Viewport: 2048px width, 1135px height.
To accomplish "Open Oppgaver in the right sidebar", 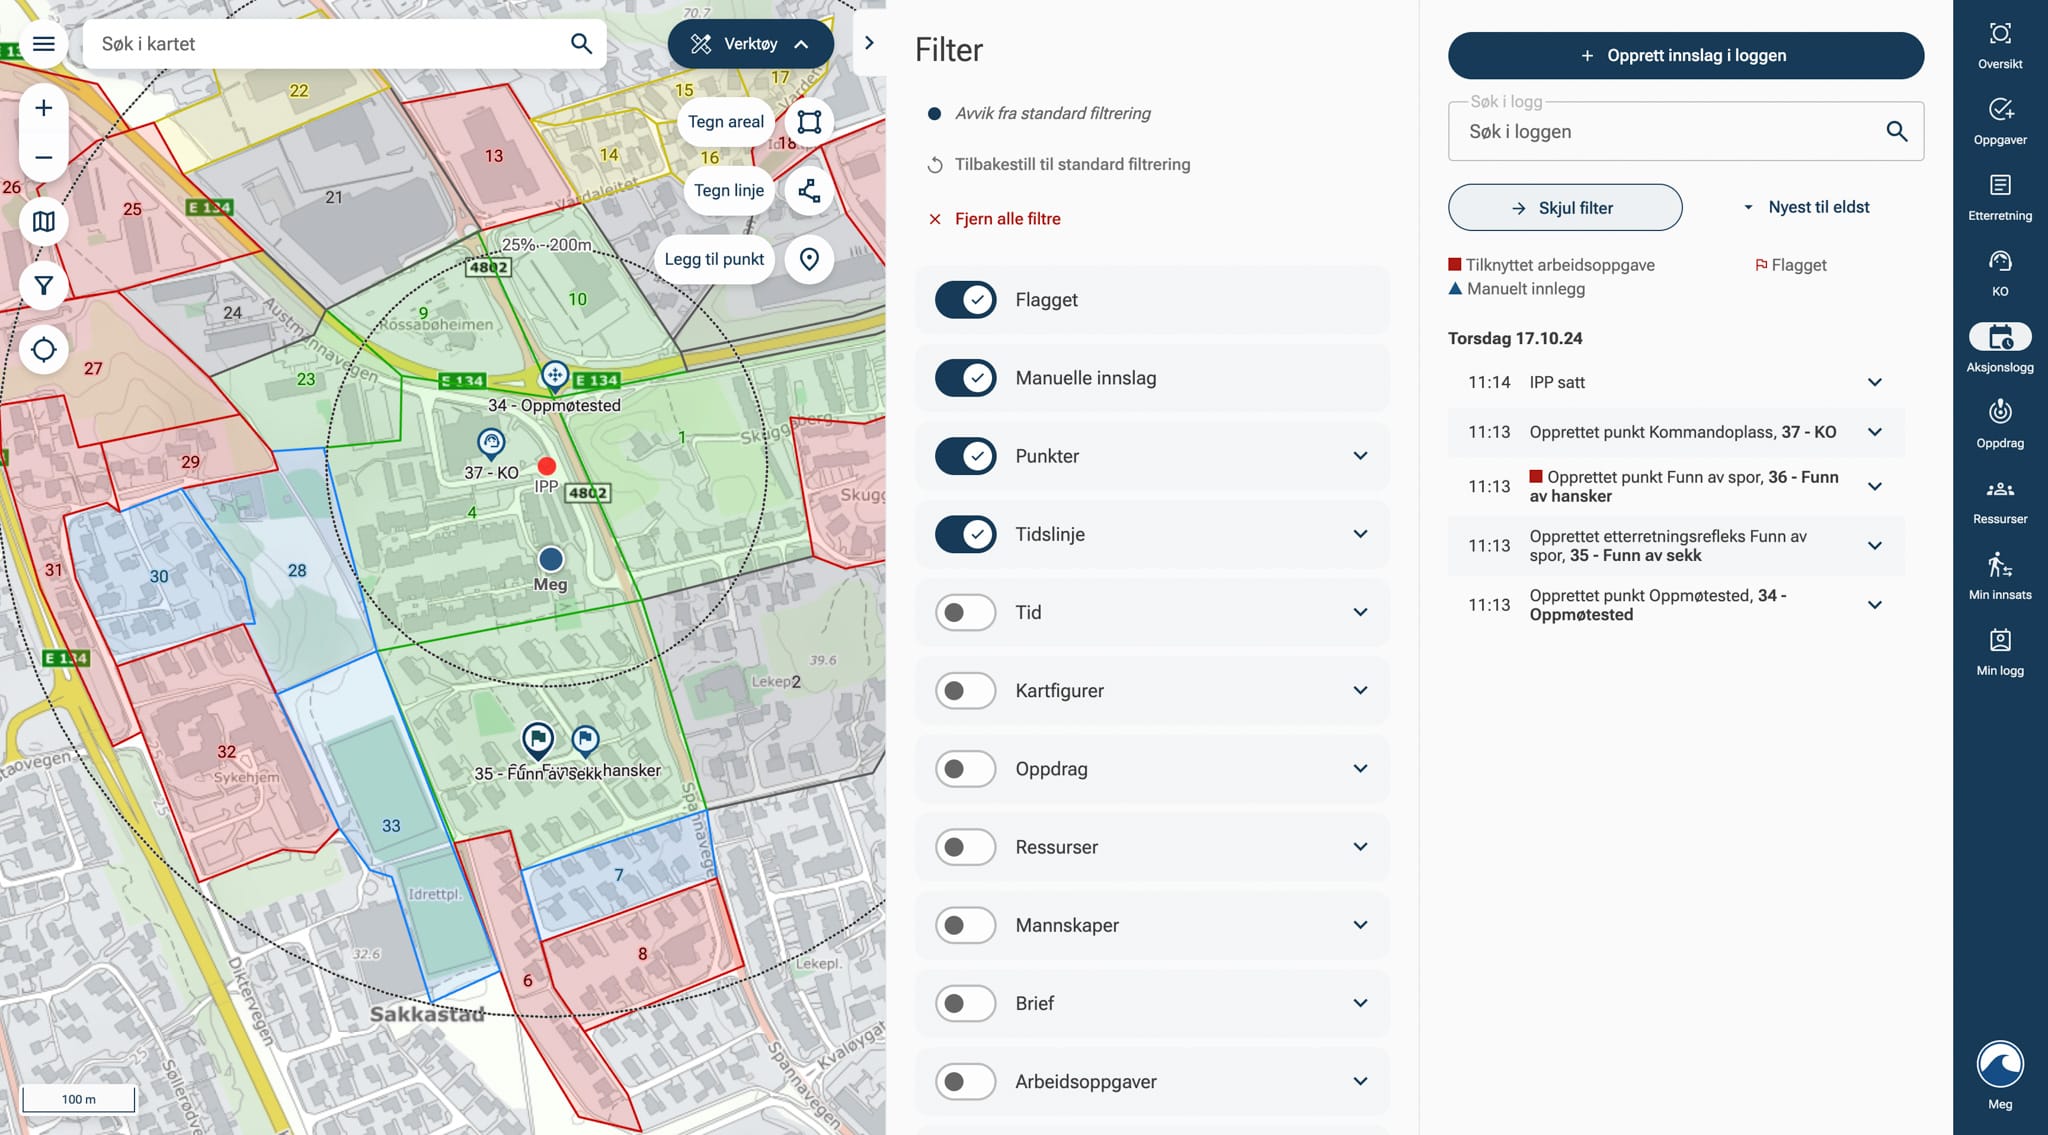I will [1999, 120].
